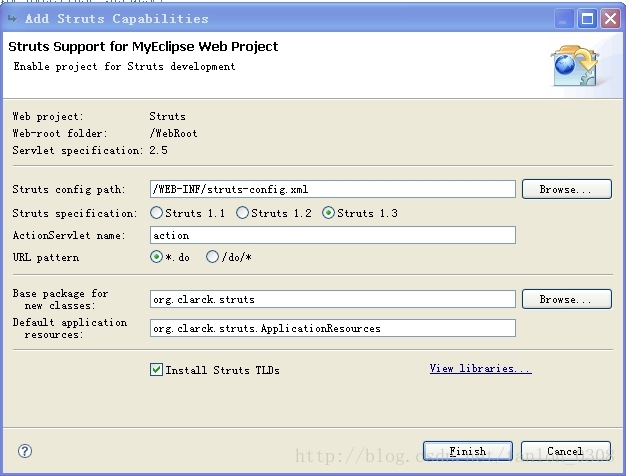Click the Struts wizard banner icon
This screenshot has width=626, height=476.
(575, 66)
